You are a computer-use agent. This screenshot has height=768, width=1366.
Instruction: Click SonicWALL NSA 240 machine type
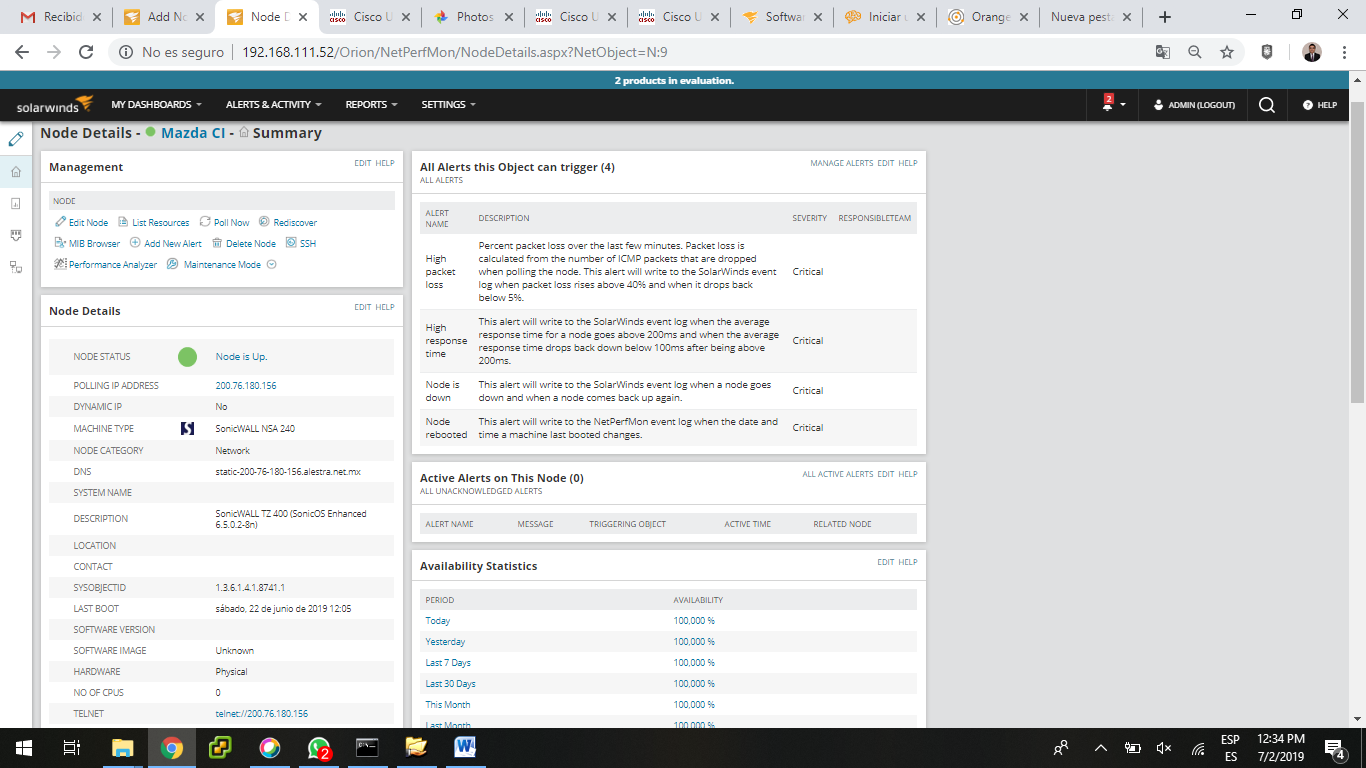pyautogui.click(x=255, y=428)
